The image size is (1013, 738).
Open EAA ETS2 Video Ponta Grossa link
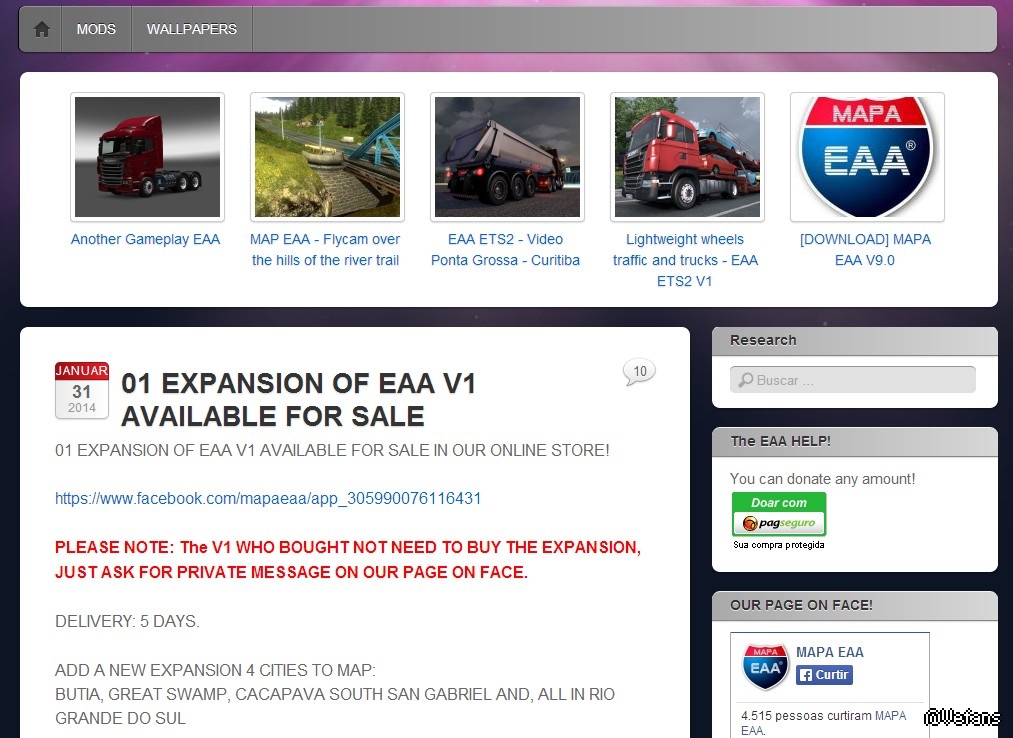(505, 249)
